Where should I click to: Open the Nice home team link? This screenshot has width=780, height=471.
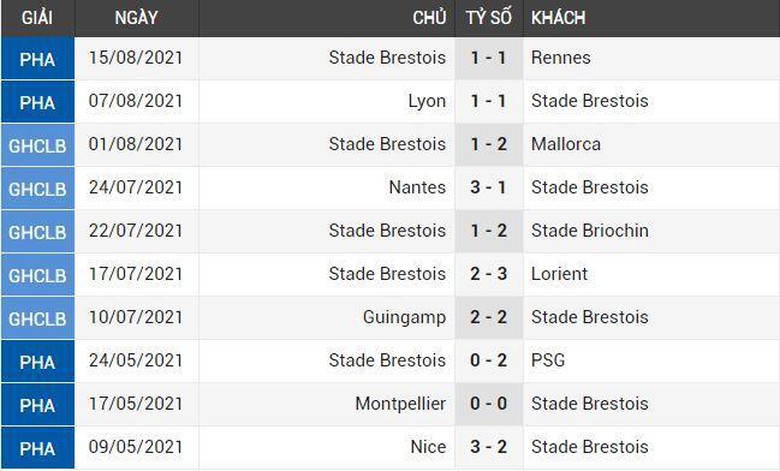pos(429,446)
